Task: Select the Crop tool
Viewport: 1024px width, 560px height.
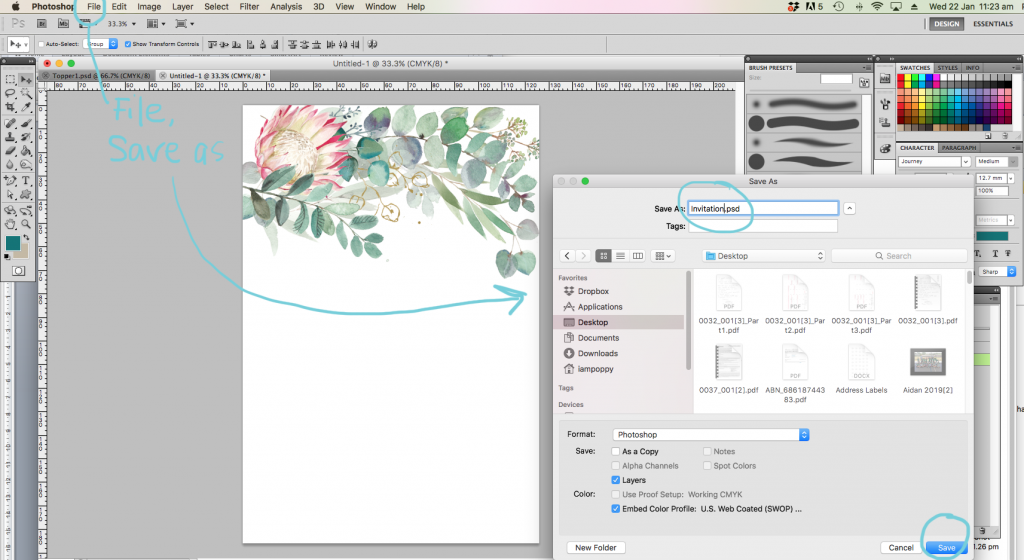Action: pyautogui.click(x=9, y=107)
